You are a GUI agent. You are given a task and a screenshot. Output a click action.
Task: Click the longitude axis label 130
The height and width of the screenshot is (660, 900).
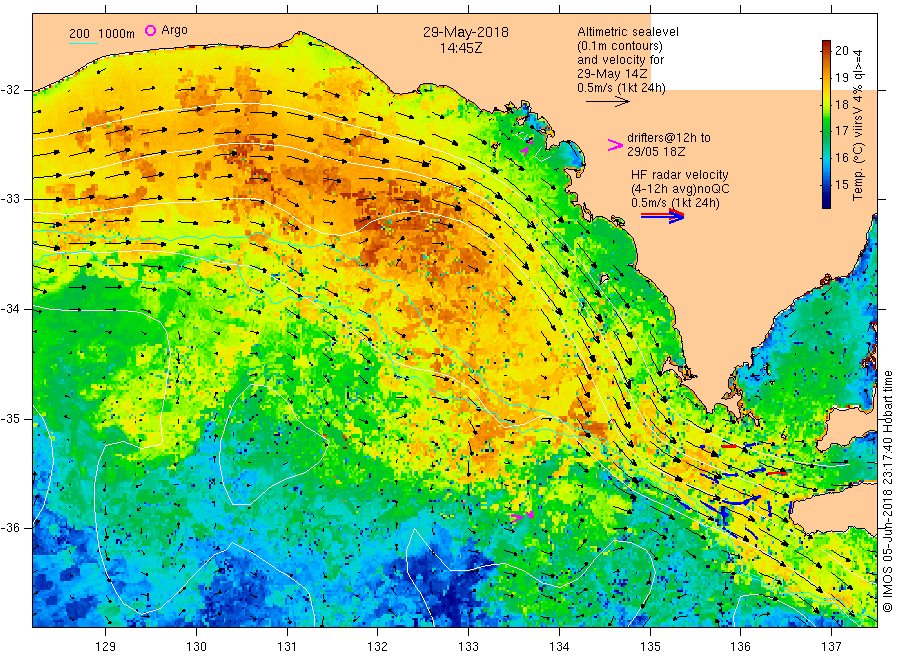pos(196,647)
